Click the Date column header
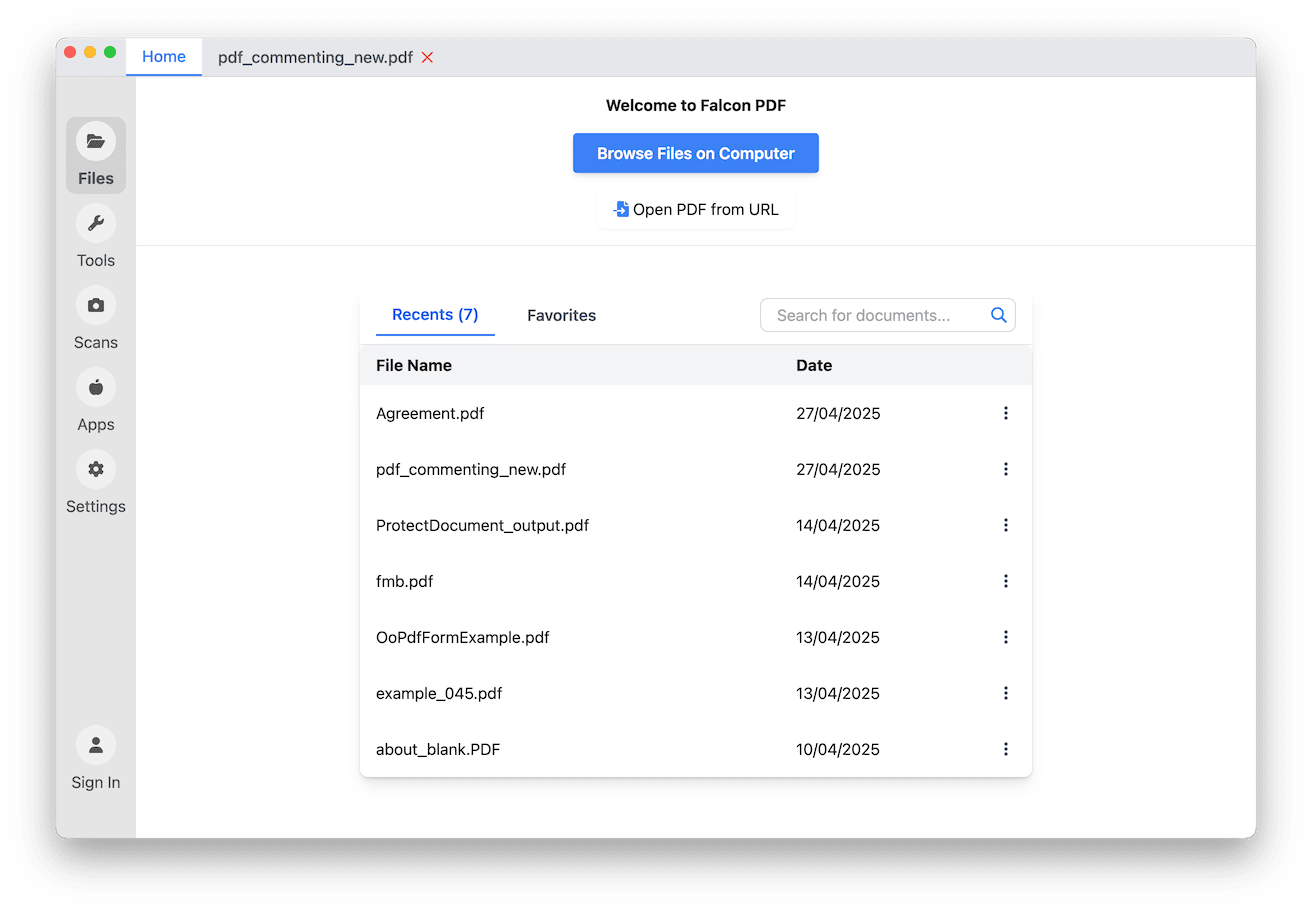Viewport: 1312px width, 912px height. point(814,365)
